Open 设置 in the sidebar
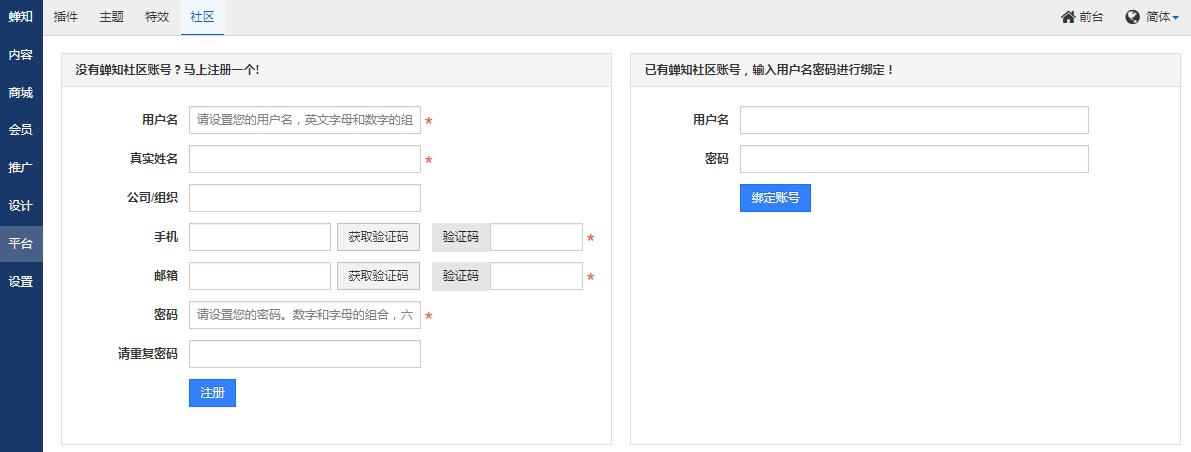 [21, 282]
